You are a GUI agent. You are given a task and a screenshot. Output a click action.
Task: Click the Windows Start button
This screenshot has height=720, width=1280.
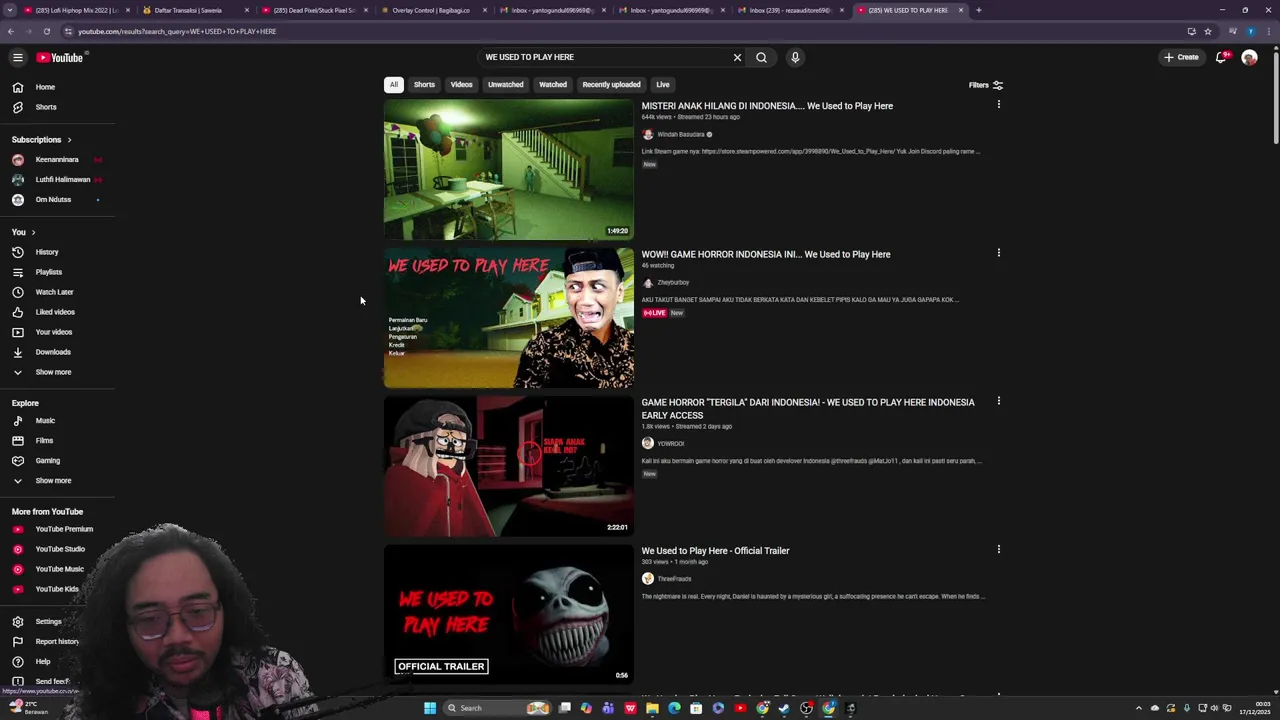coord(430,708)
